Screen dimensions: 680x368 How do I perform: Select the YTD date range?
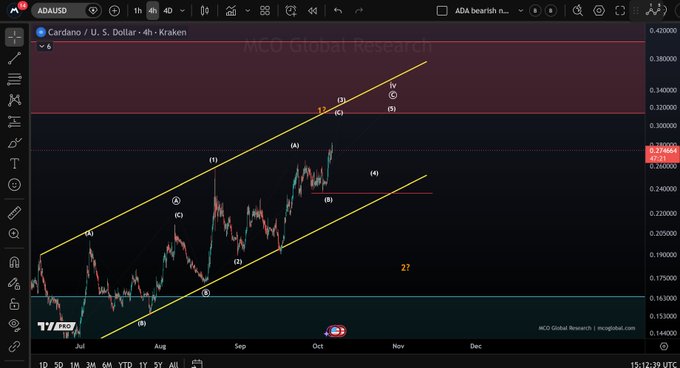coord(125,365)
